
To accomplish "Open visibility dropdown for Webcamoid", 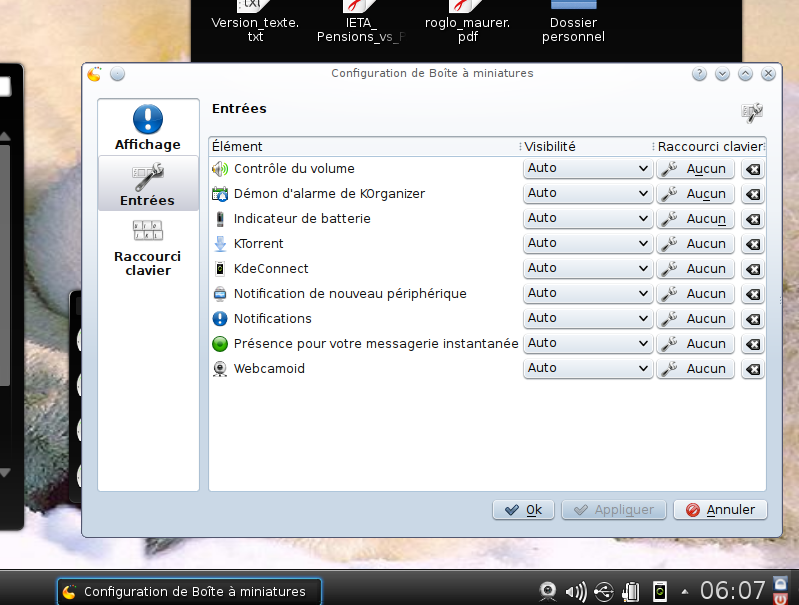I will [588, 369].
